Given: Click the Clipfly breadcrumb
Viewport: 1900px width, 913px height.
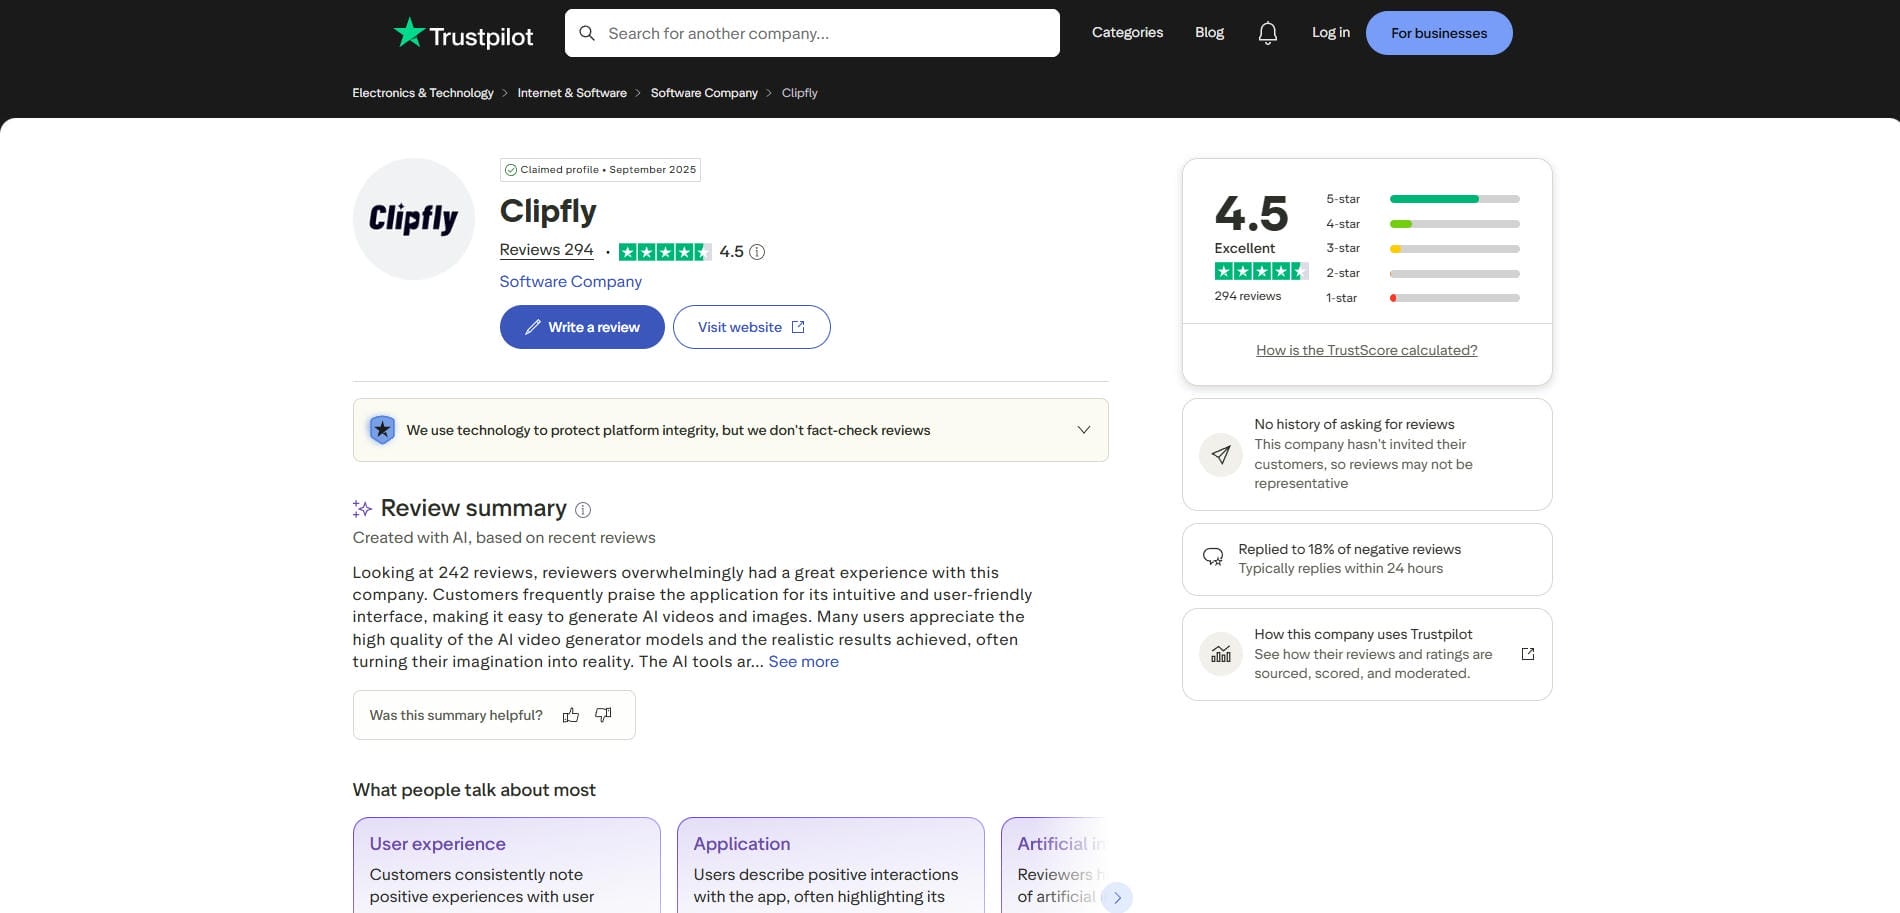Looking at the screenshot, I should click(799, 93).
